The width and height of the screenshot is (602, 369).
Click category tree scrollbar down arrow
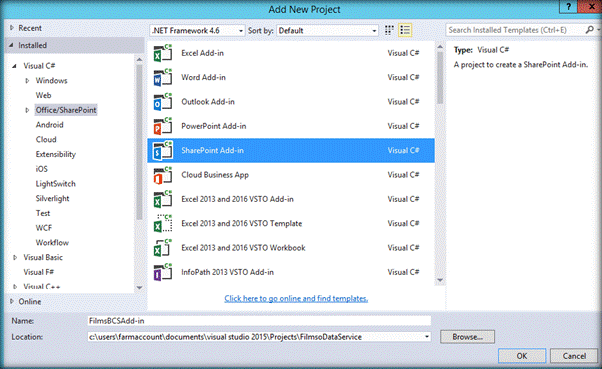click(x=139, y=287)
